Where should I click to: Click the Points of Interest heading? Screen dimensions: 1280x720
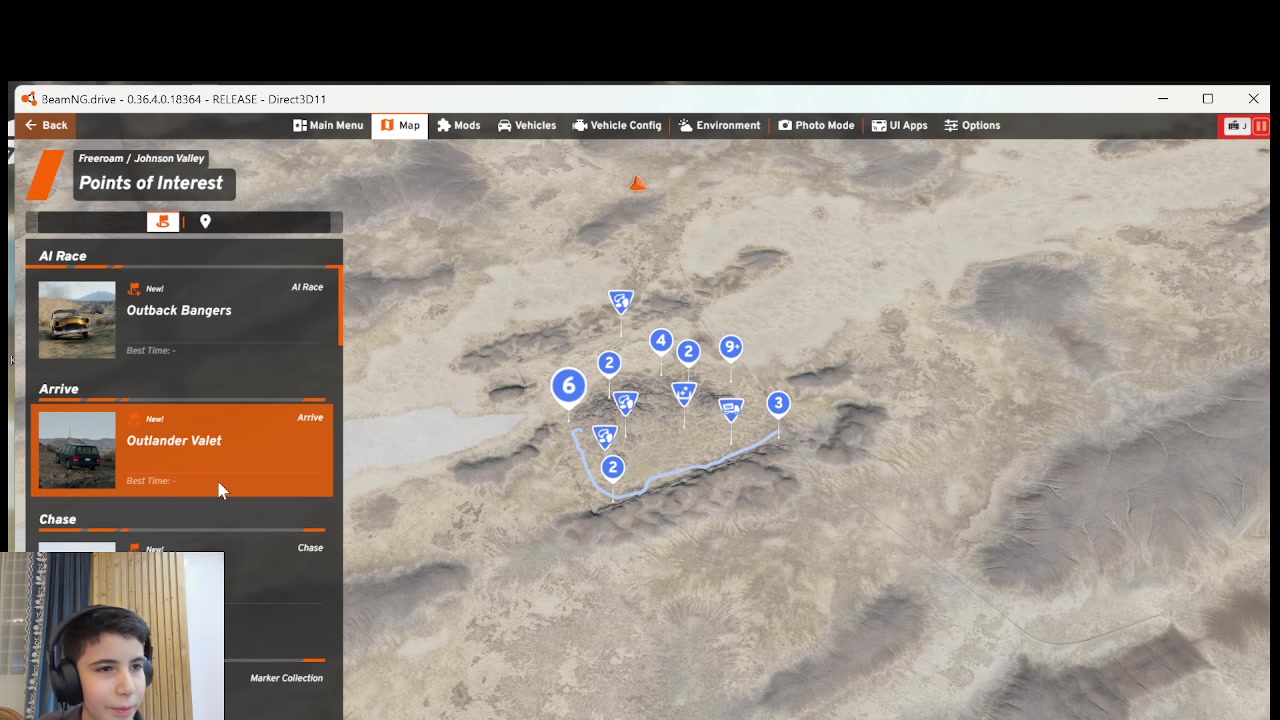pyautogui.click(x=151, y=183)
